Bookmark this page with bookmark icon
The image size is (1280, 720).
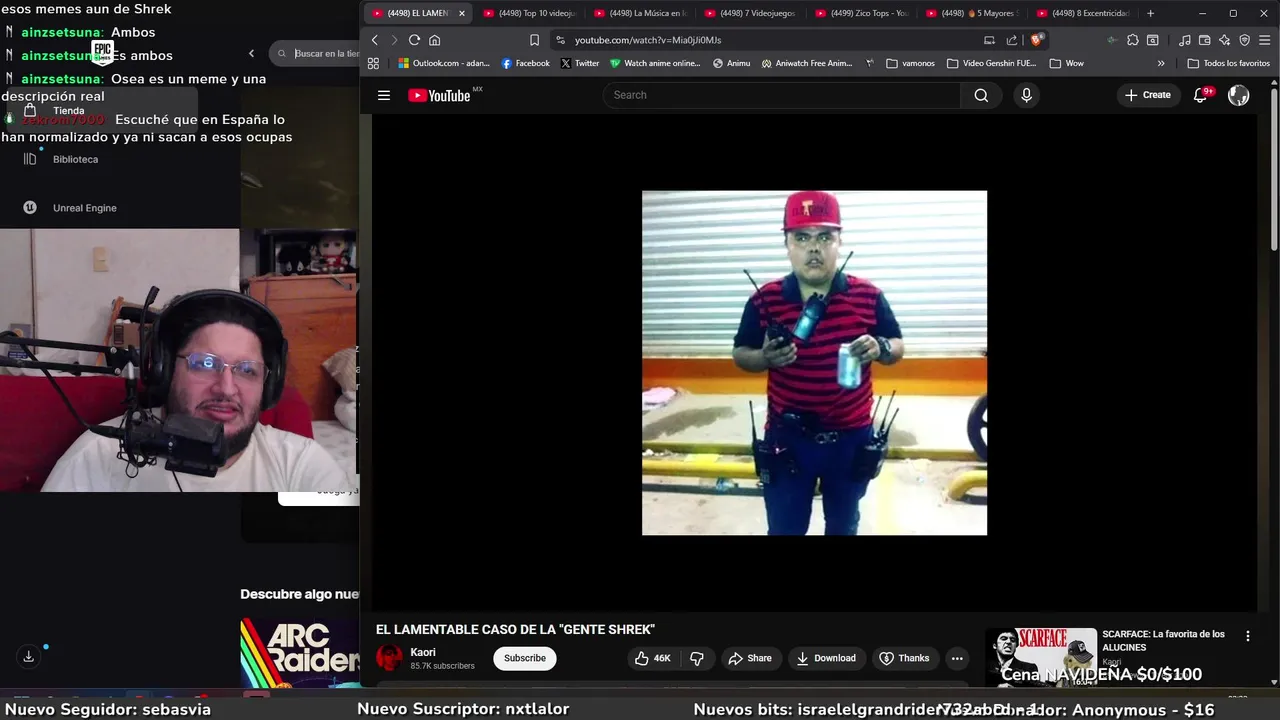click(534, 40)
